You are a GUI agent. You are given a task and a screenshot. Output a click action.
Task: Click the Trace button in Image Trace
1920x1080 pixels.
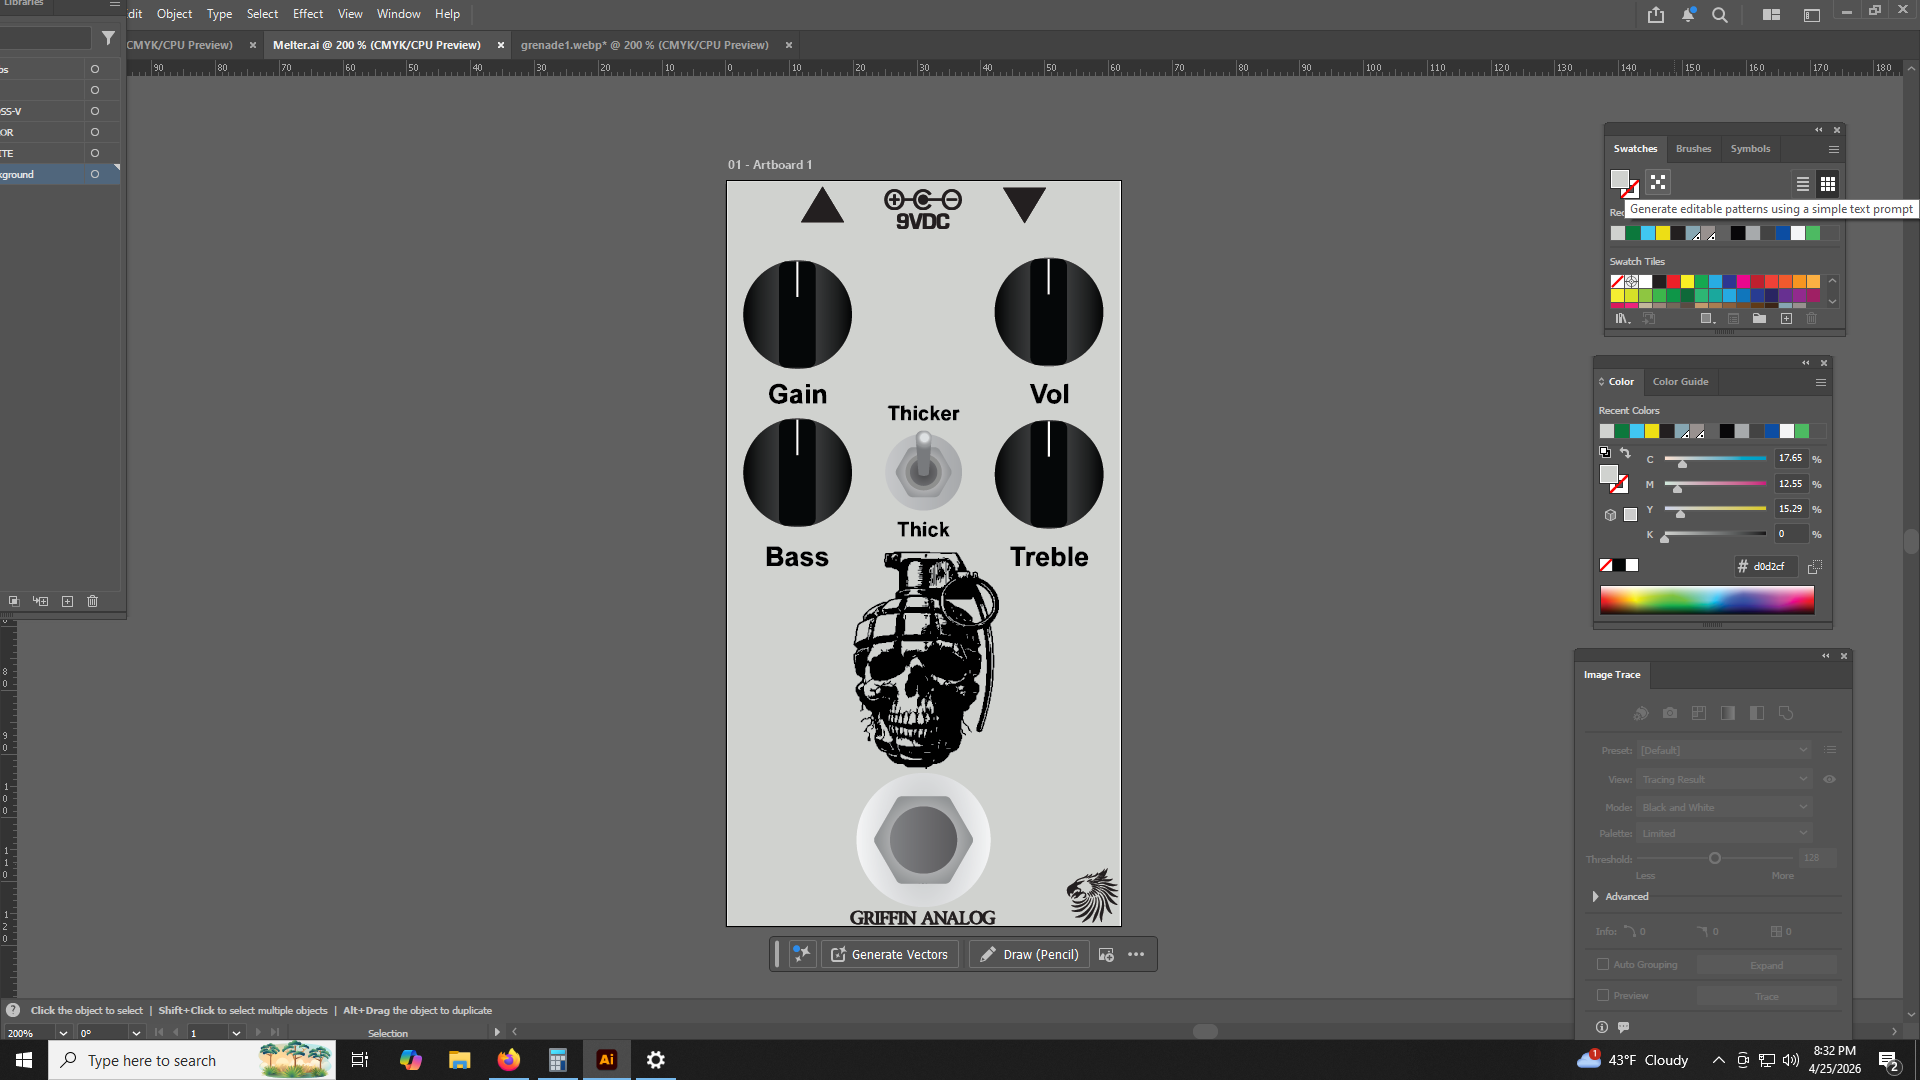pyautogui.click(x=1766, y=996)
